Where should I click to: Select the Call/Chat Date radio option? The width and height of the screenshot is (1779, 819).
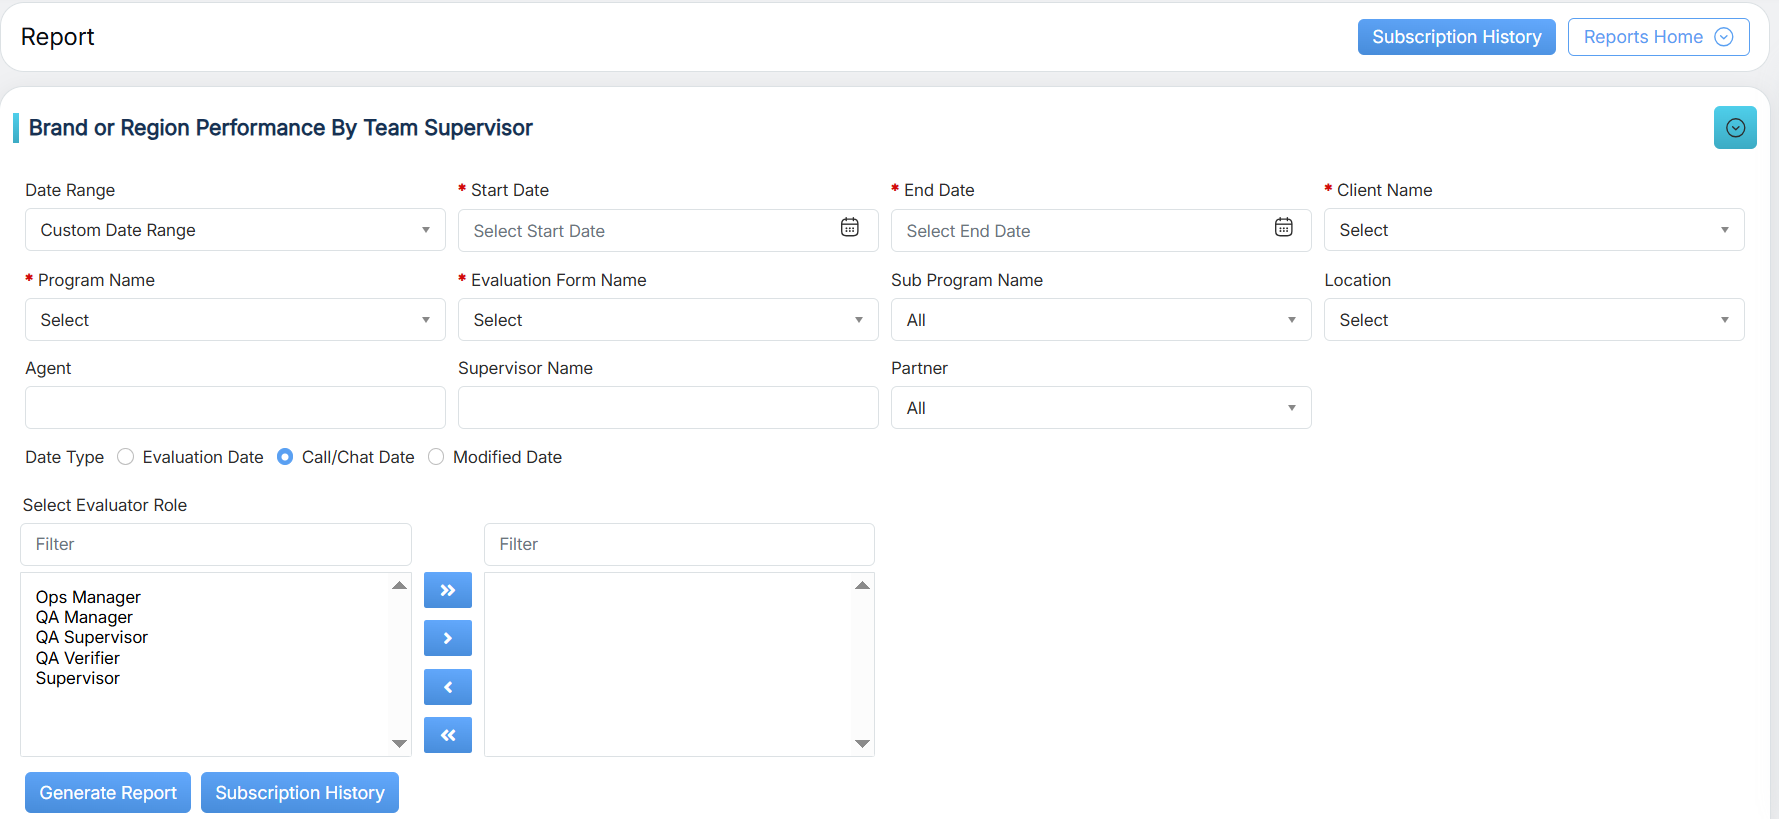(285, 457)
